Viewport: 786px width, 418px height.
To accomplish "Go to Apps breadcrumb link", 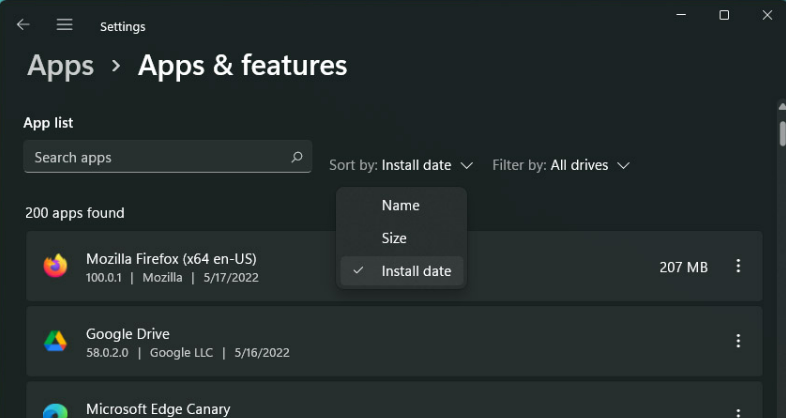I will (60, 66).
